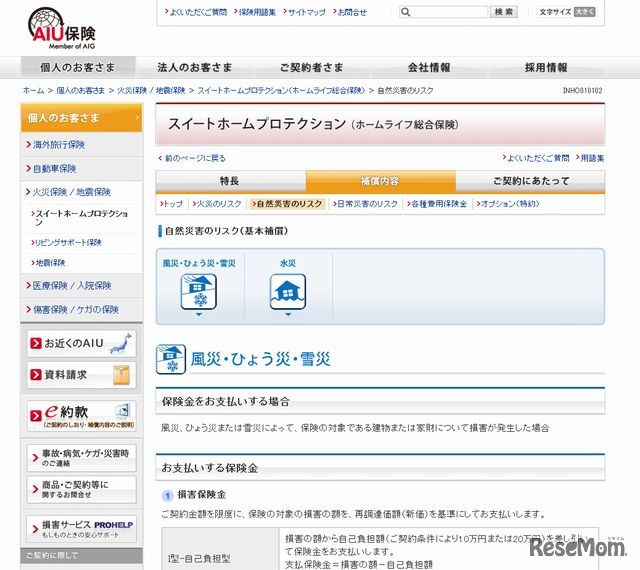Screen dimensions: 640x570
Task: Jump down via arrow under 風災 icon
Action: coord(199,314)
